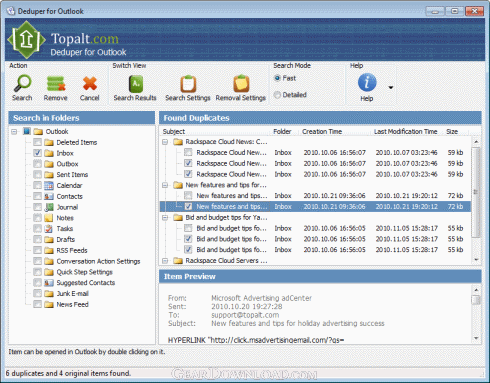Select the Quick Step Settings folder
This screenshot has width=490, height=383.
85,272
